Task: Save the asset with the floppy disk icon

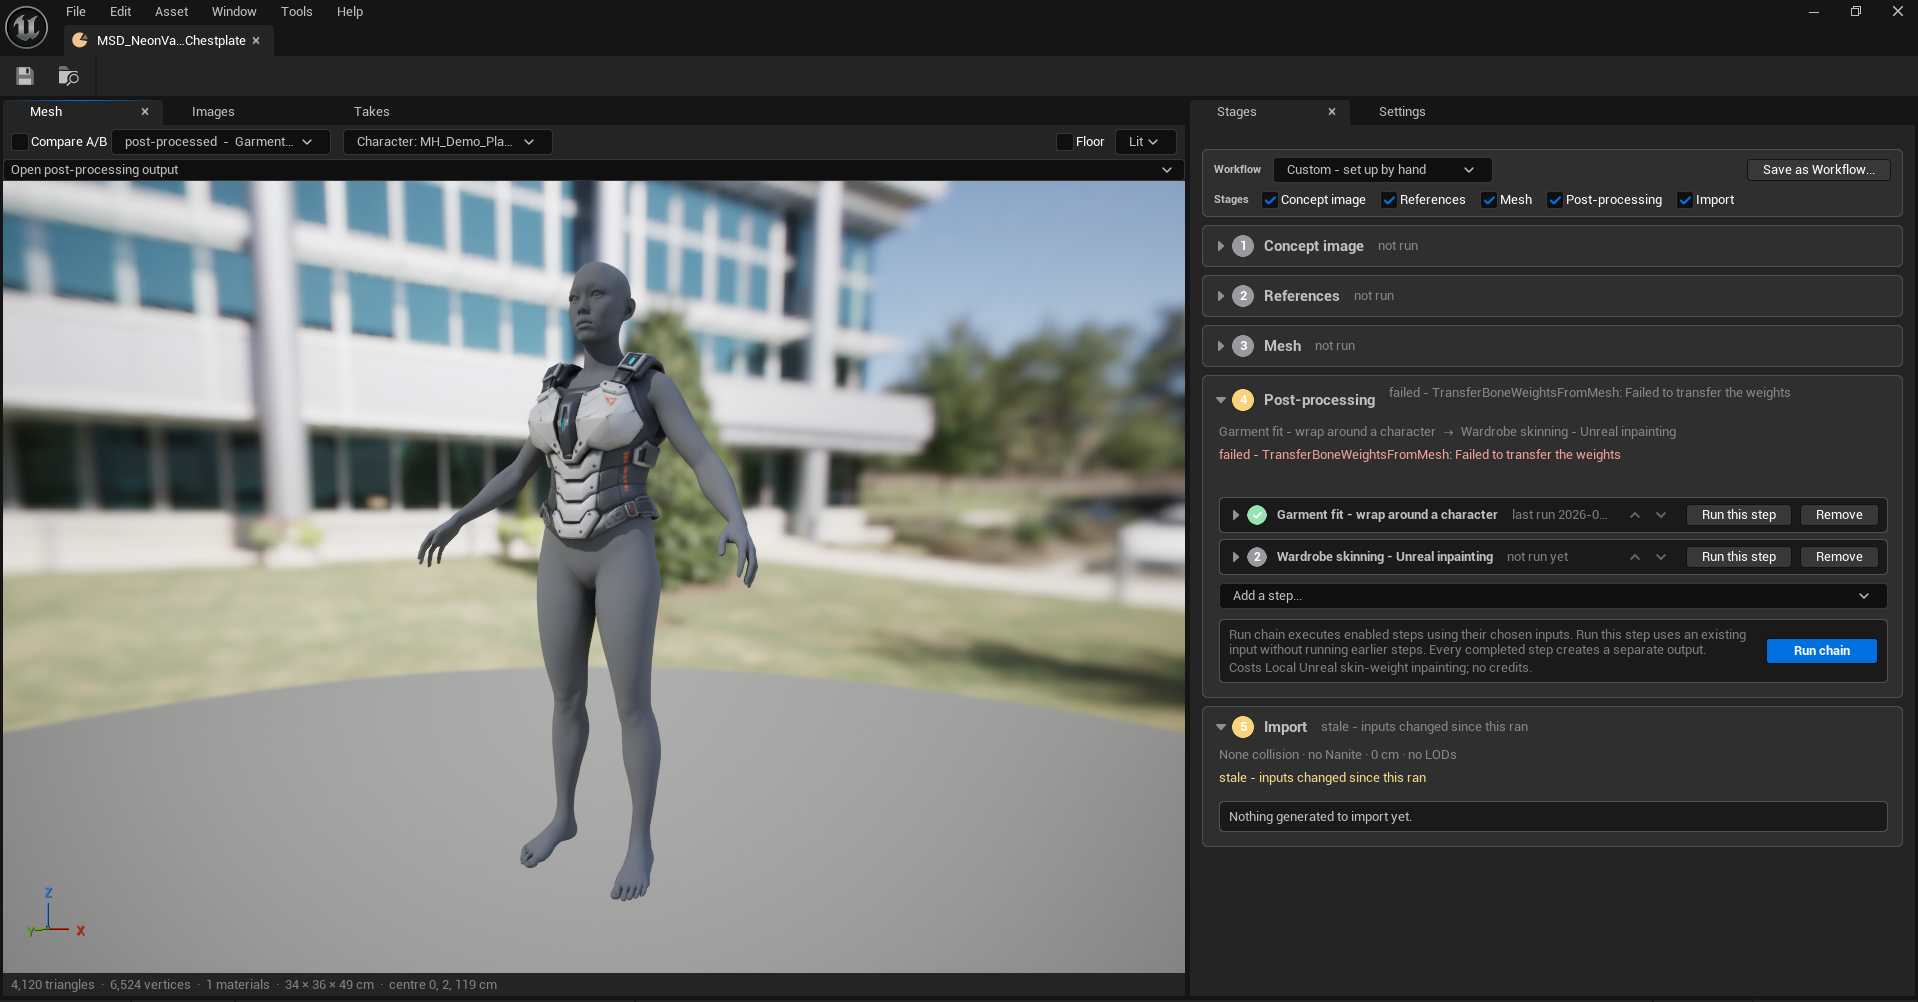Action: [25, 76]
